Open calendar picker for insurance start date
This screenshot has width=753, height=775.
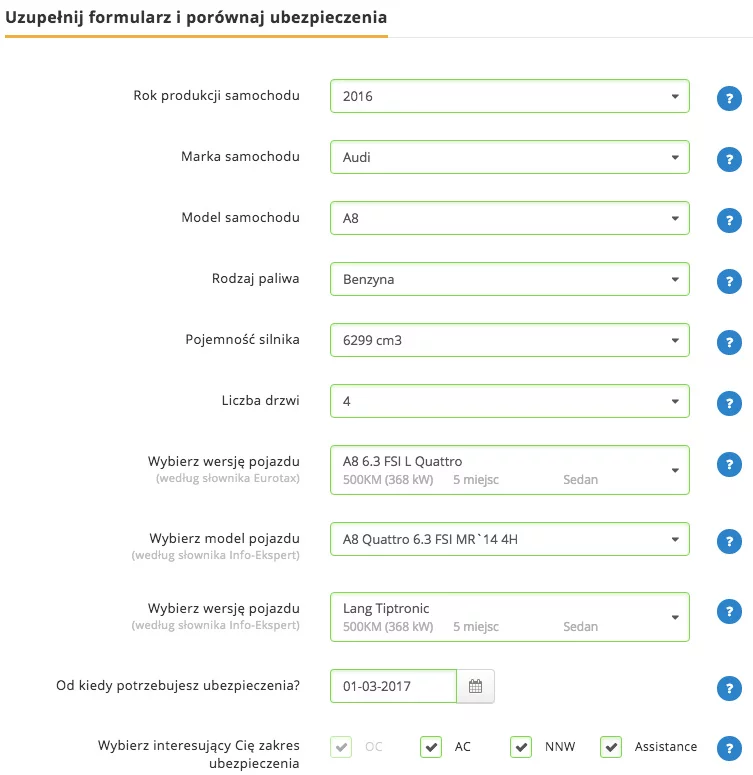pyautogui.click(x=475, y=686)
